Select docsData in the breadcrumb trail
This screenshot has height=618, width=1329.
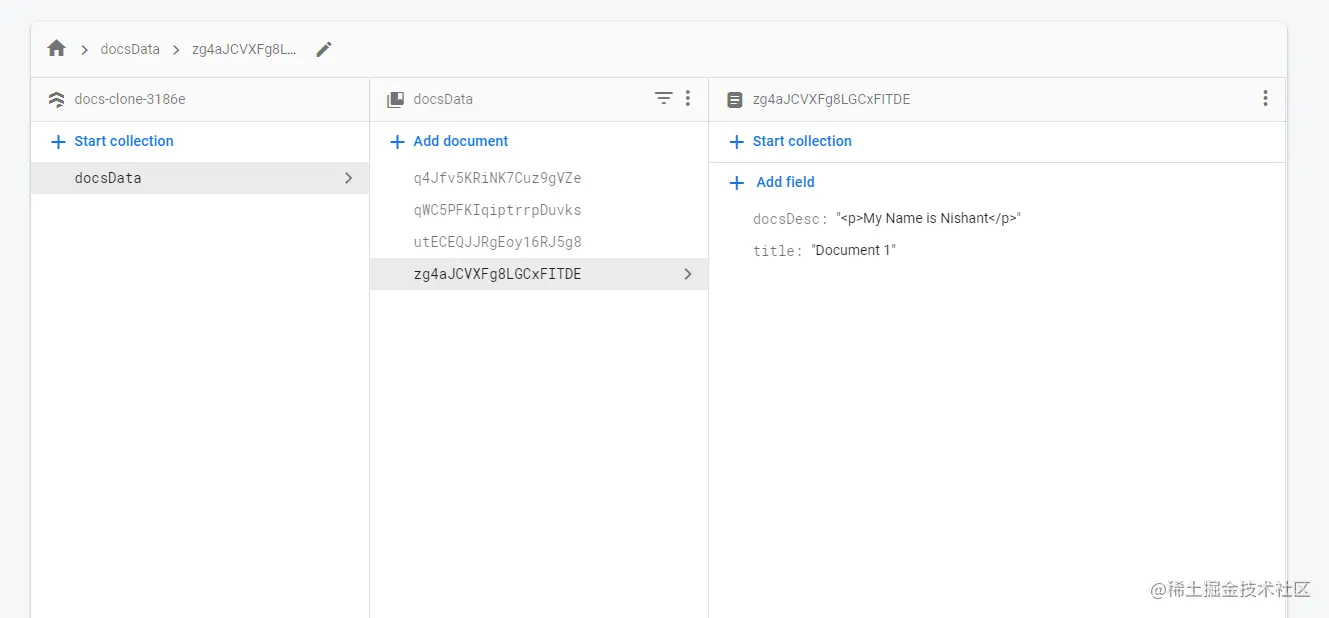[x=130, y=48]
